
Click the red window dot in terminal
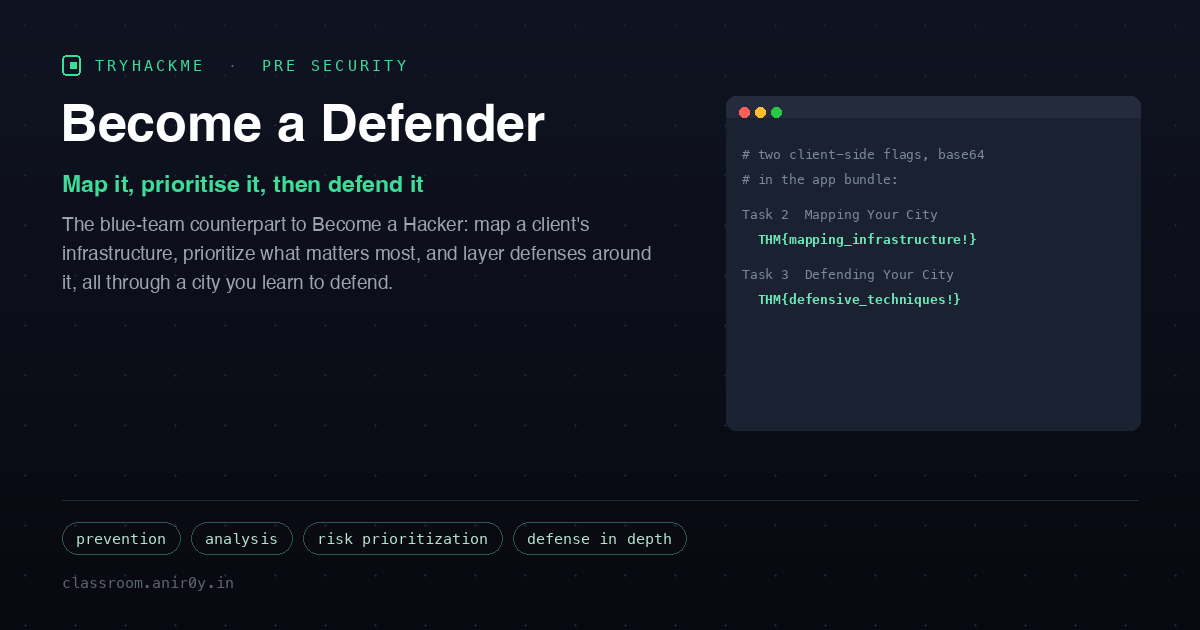pos(744,112)
